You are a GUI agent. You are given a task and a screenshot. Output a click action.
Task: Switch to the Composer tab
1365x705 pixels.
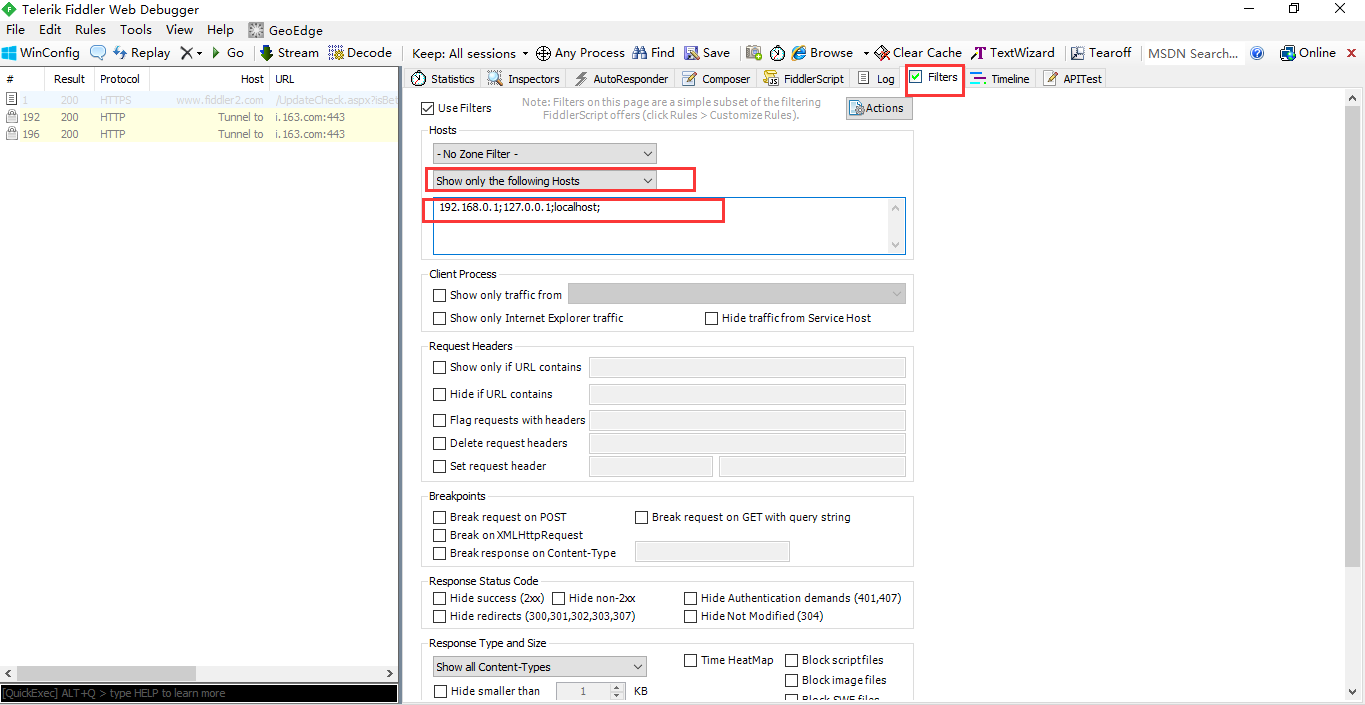point(716,79)
